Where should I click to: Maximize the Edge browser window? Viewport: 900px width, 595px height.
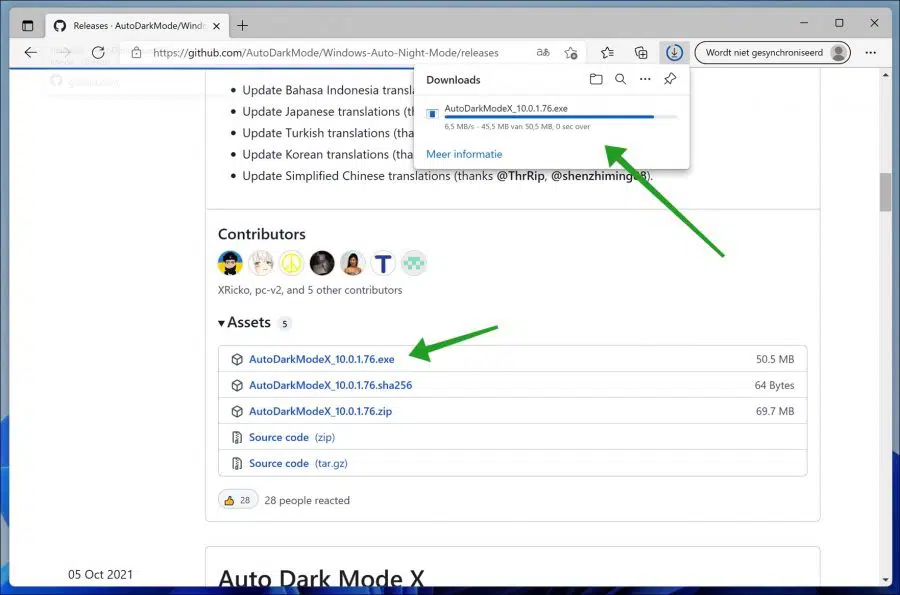pyautogui.click(x=839, y=23)
